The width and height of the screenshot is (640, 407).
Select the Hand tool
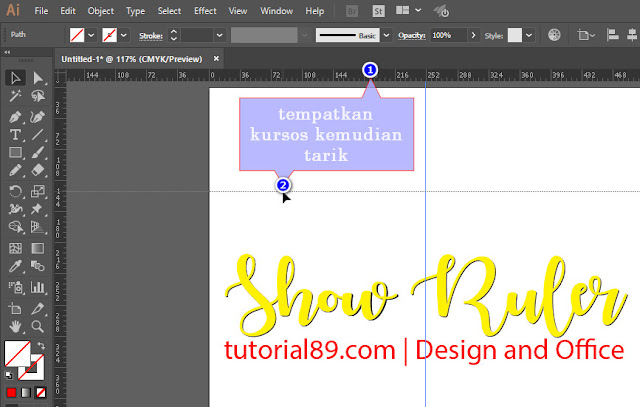click(16, 327)
